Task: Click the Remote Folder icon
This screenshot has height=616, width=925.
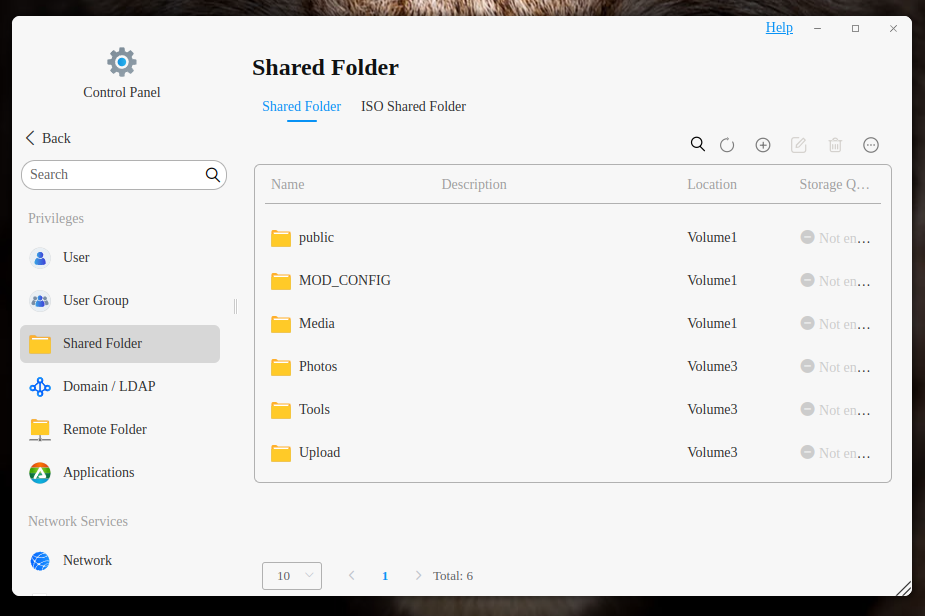Action: (40, 430)
